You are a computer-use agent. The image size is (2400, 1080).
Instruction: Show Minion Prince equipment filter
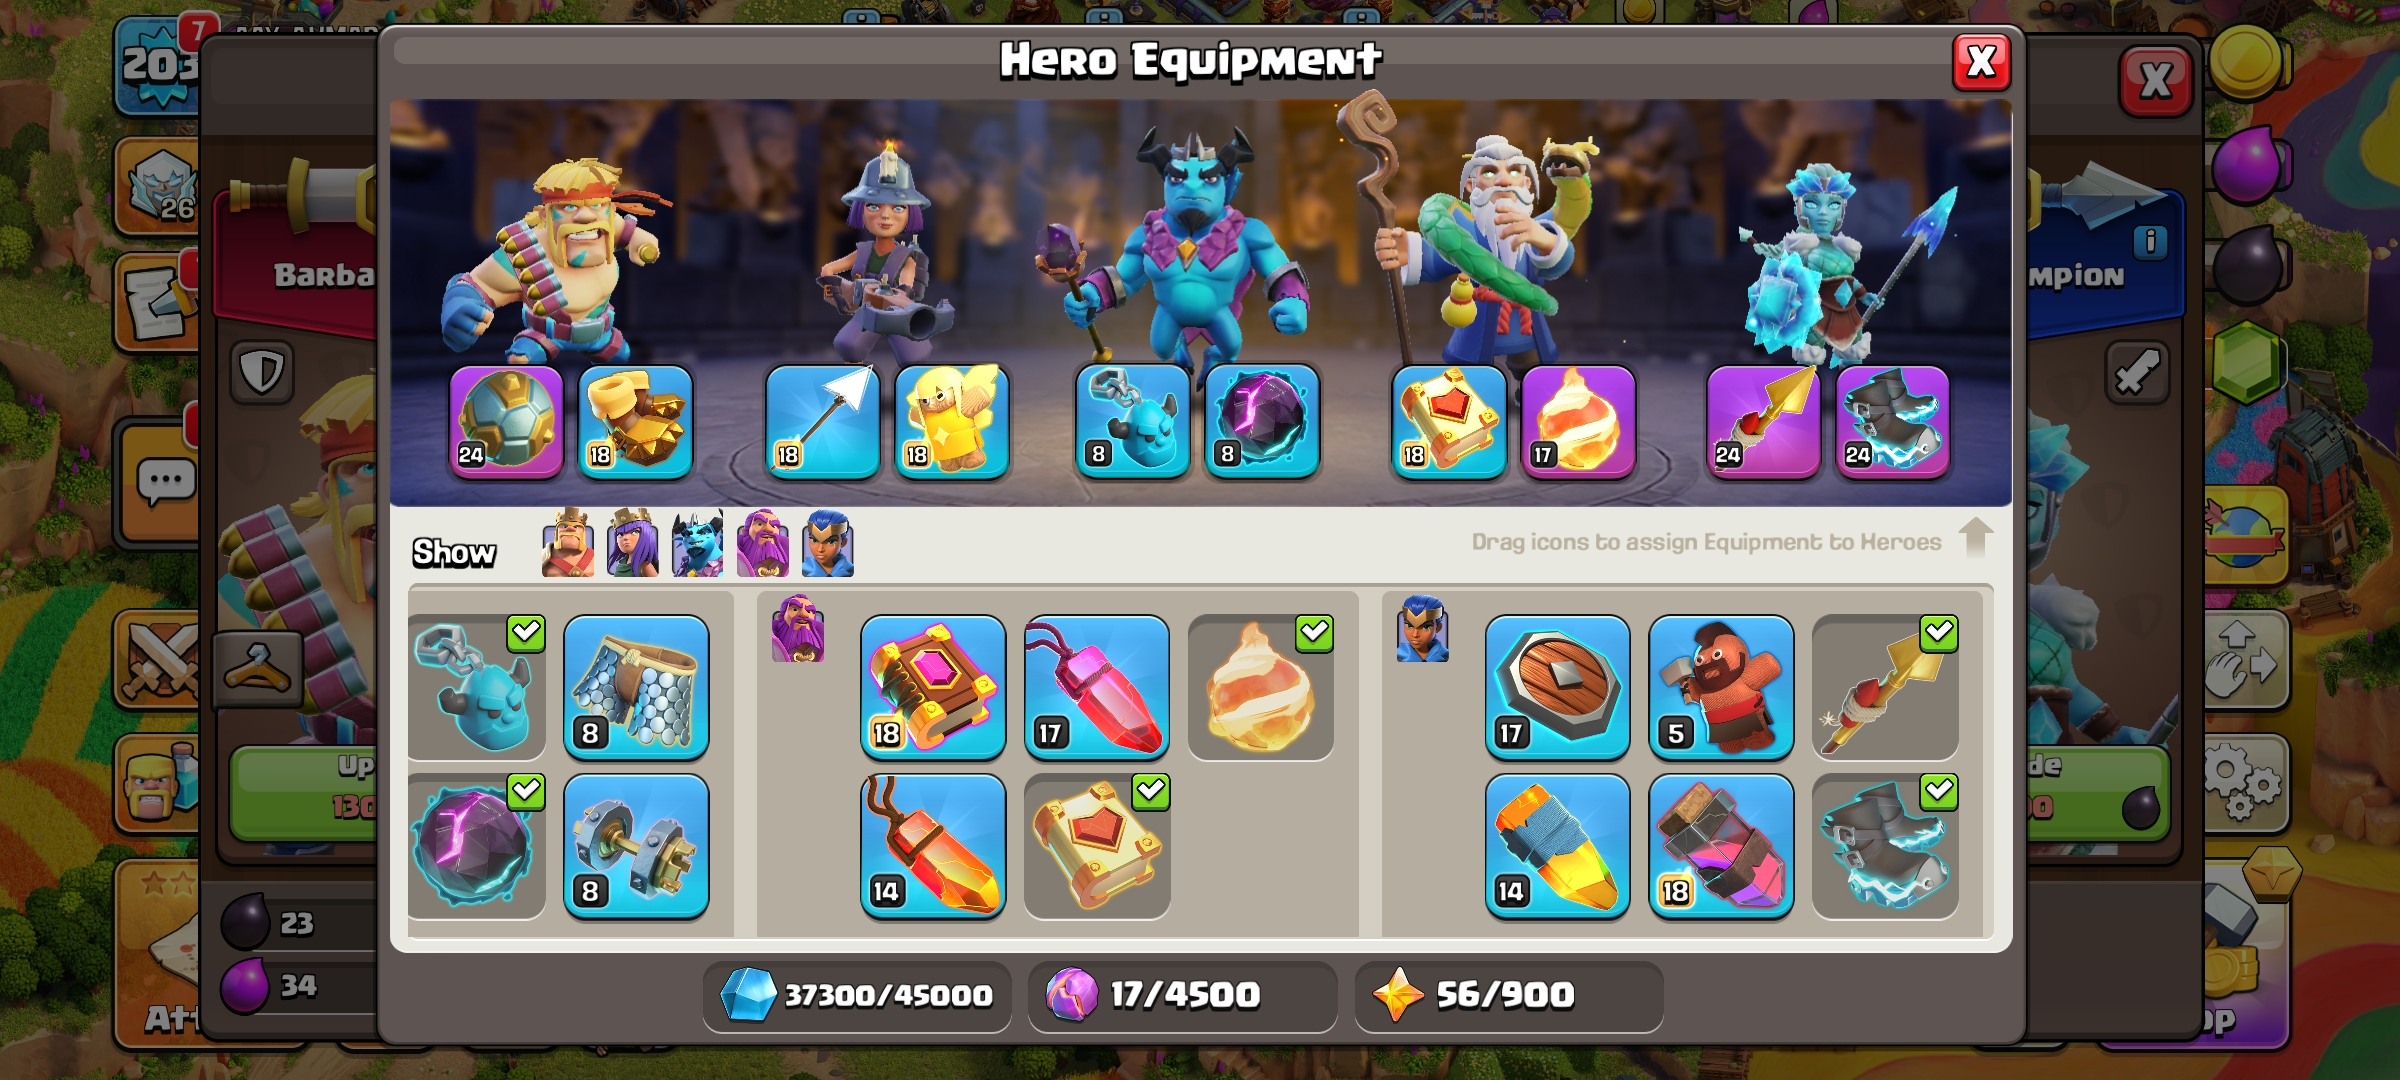pyautogui.click(x=697, y=543)
